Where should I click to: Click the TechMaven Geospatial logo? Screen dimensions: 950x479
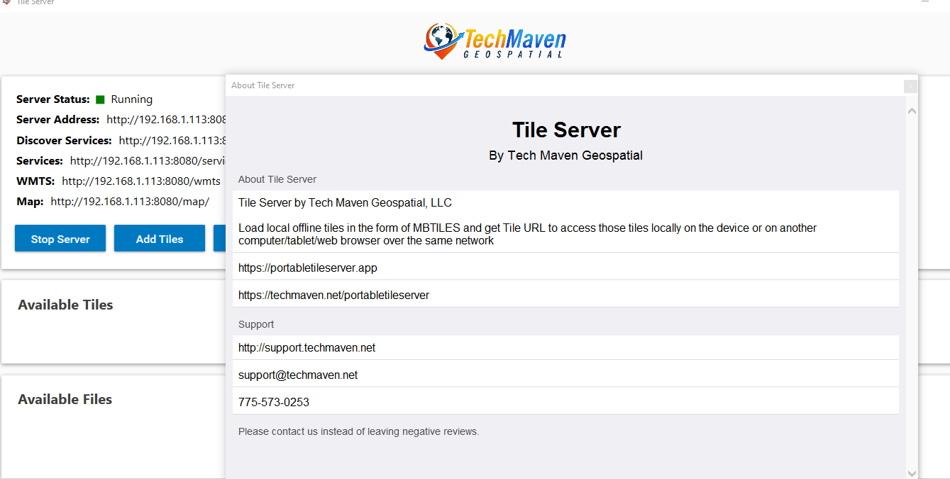click(494, 41)
